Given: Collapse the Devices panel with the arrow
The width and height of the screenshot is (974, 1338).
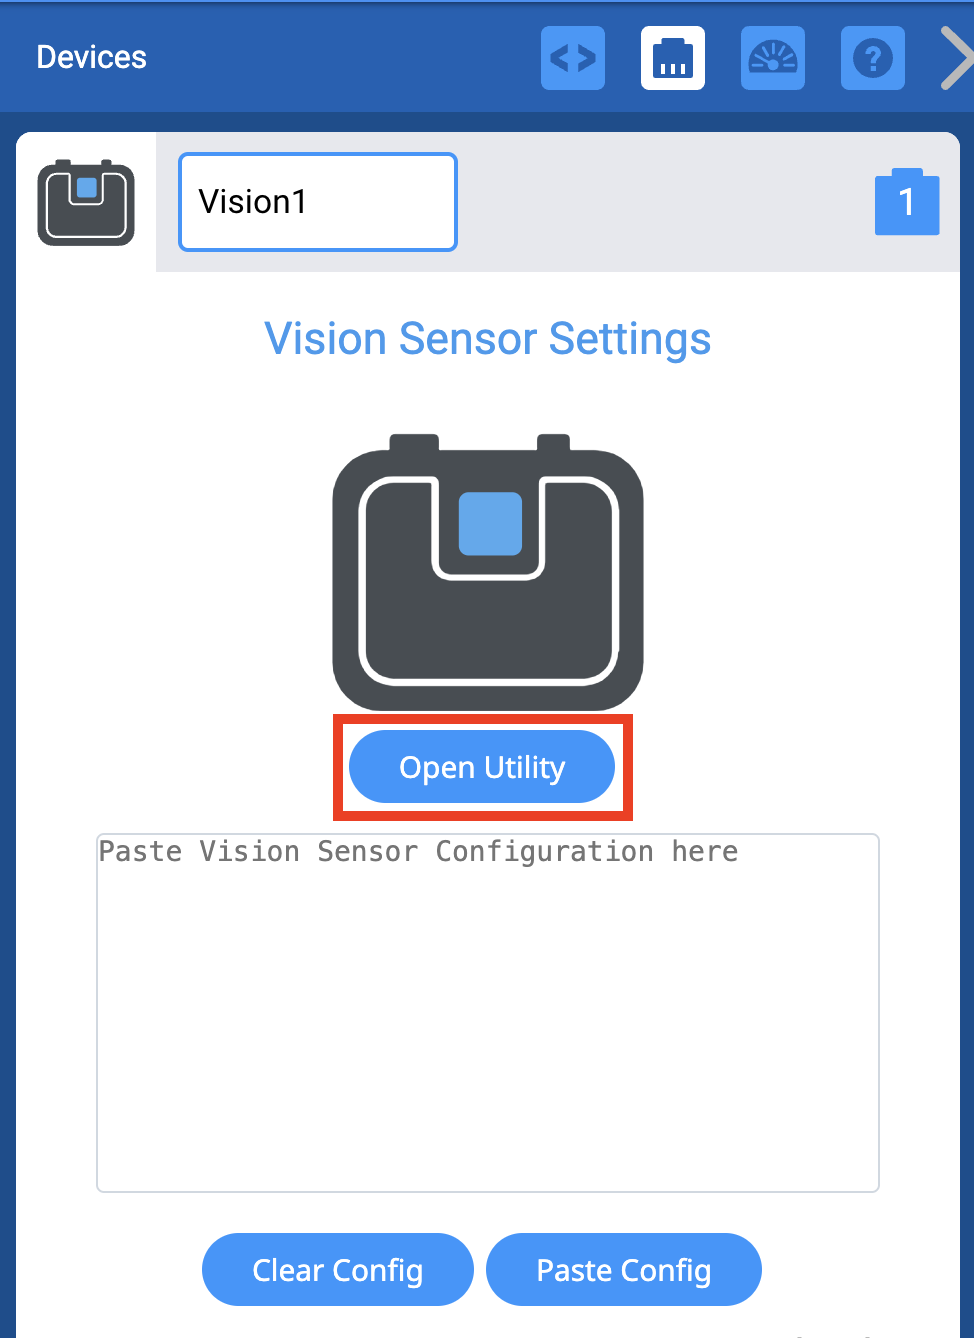Looking at the screenshot, I should [955, 57].
